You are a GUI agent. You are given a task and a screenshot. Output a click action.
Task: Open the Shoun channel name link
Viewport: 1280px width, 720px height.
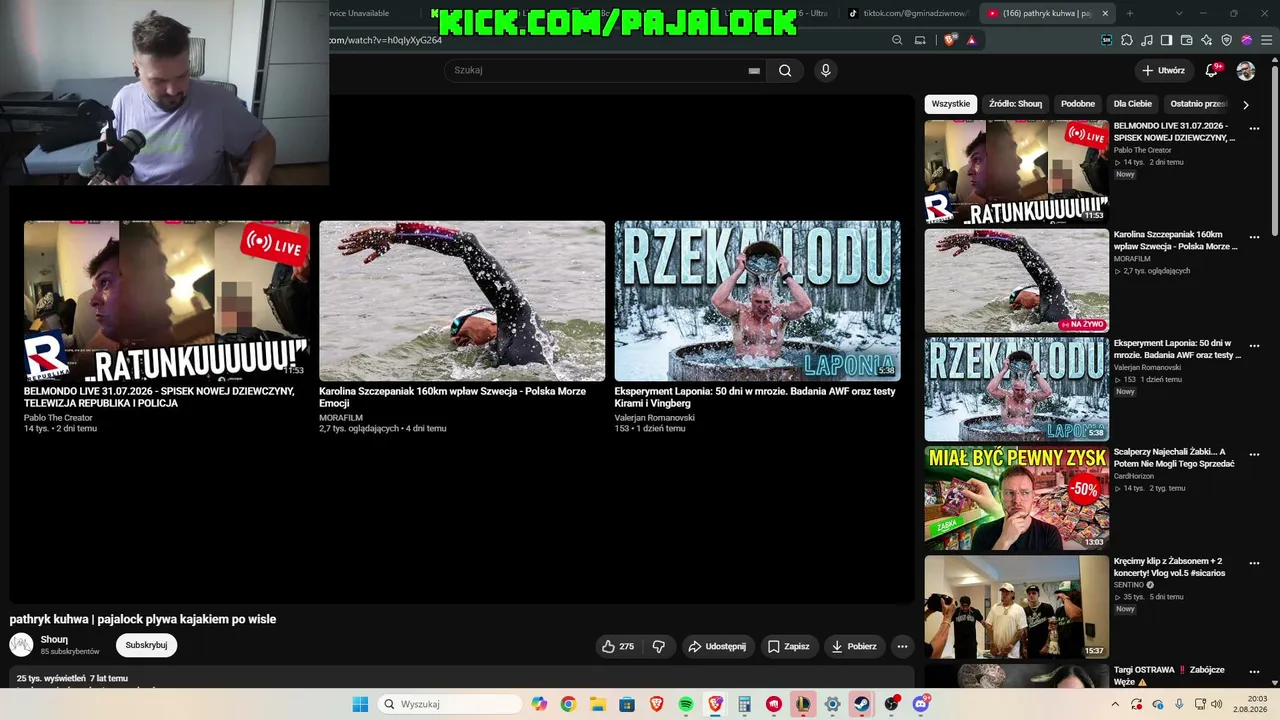tap(54, 640)
